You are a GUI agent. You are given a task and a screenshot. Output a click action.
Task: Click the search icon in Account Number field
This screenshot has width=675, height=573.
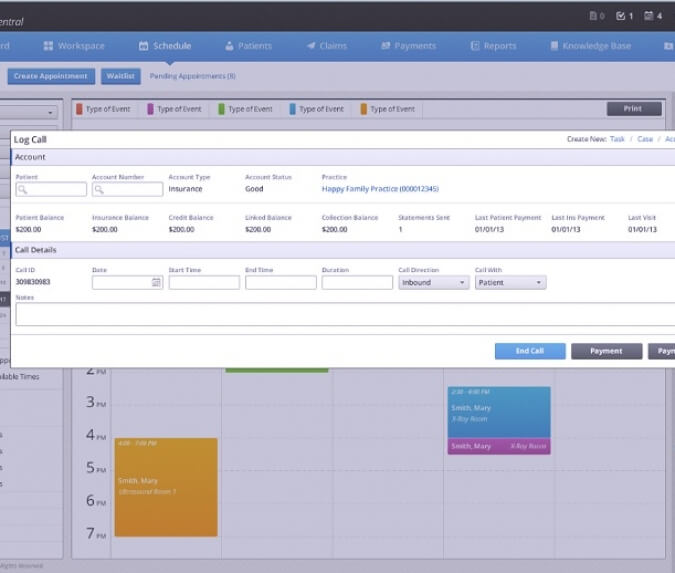coord(99,189)
